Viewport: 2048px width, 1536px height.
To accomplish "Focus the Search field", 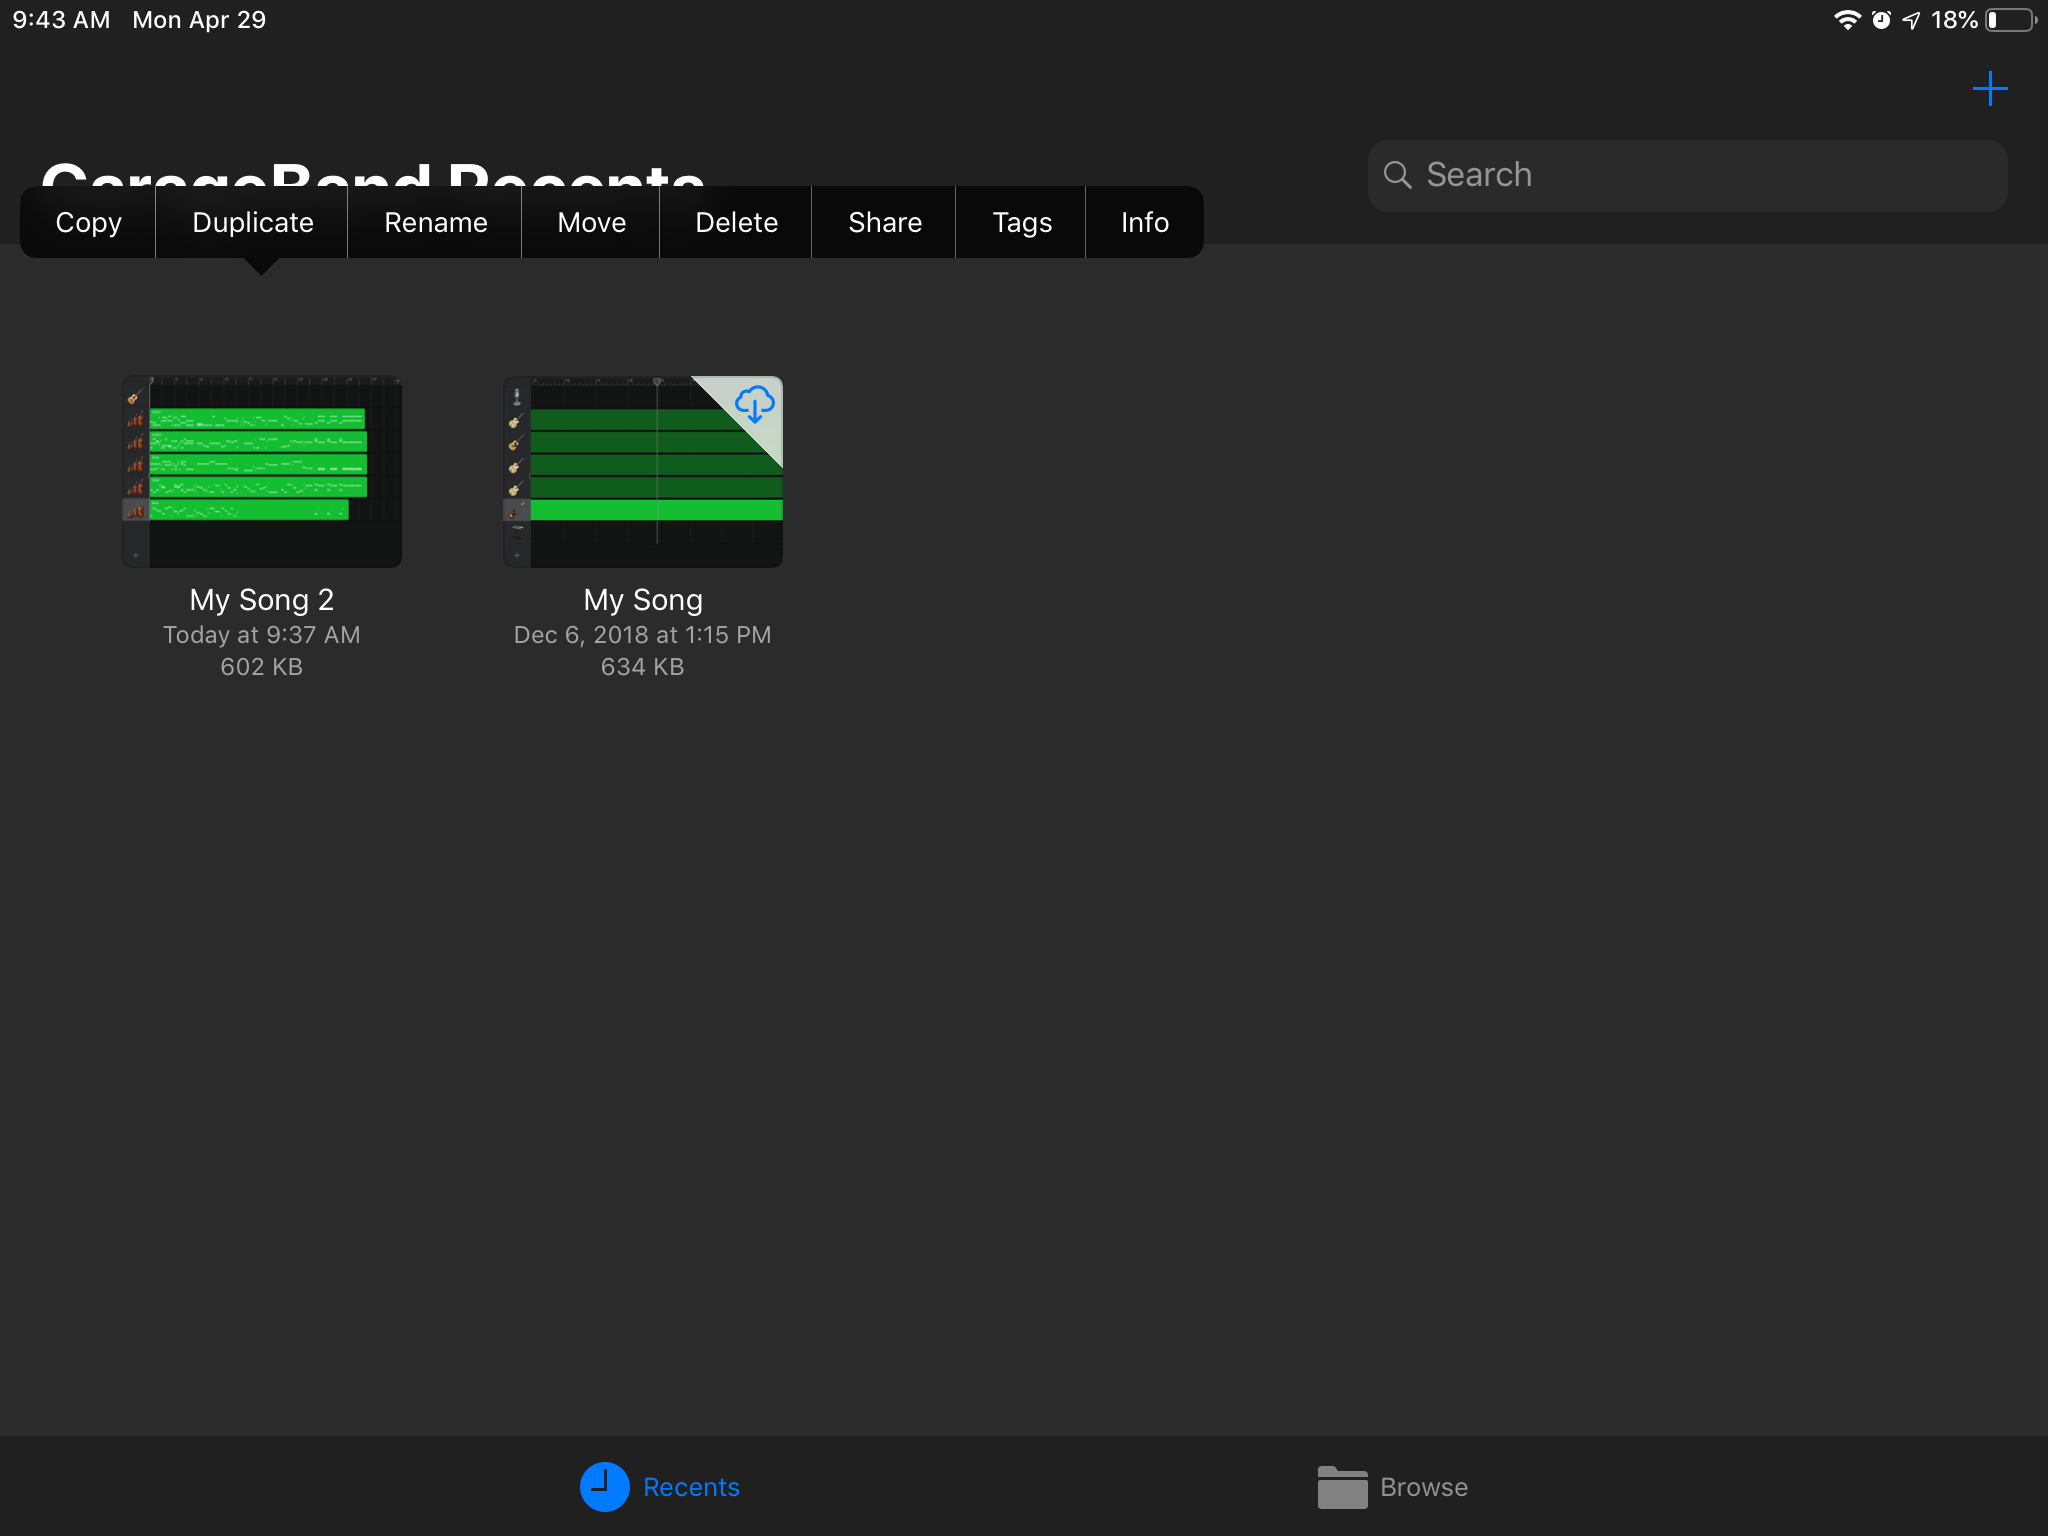I will [1687, 175].
